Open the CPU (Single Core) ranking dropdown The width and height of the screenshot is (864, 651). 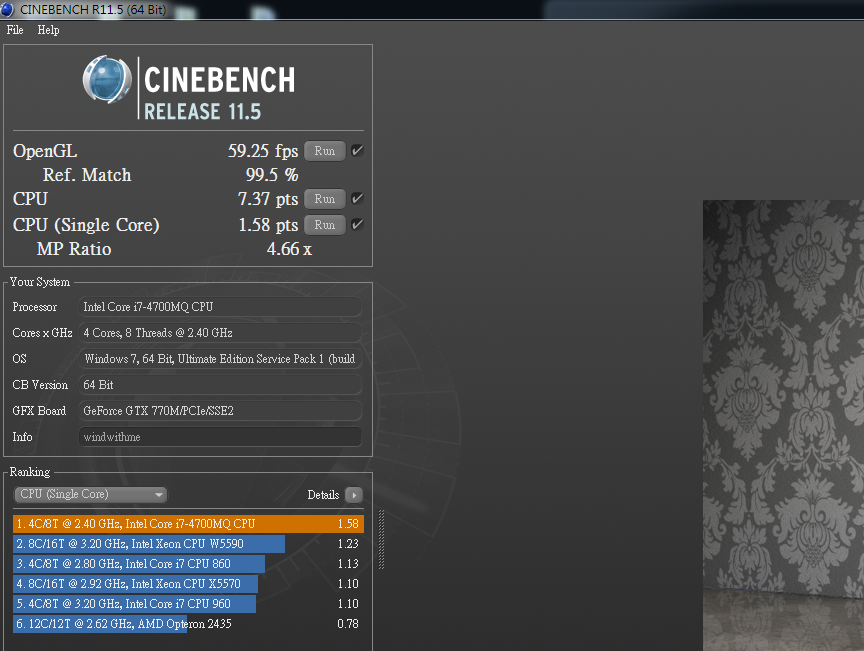[x=90, y=494]
